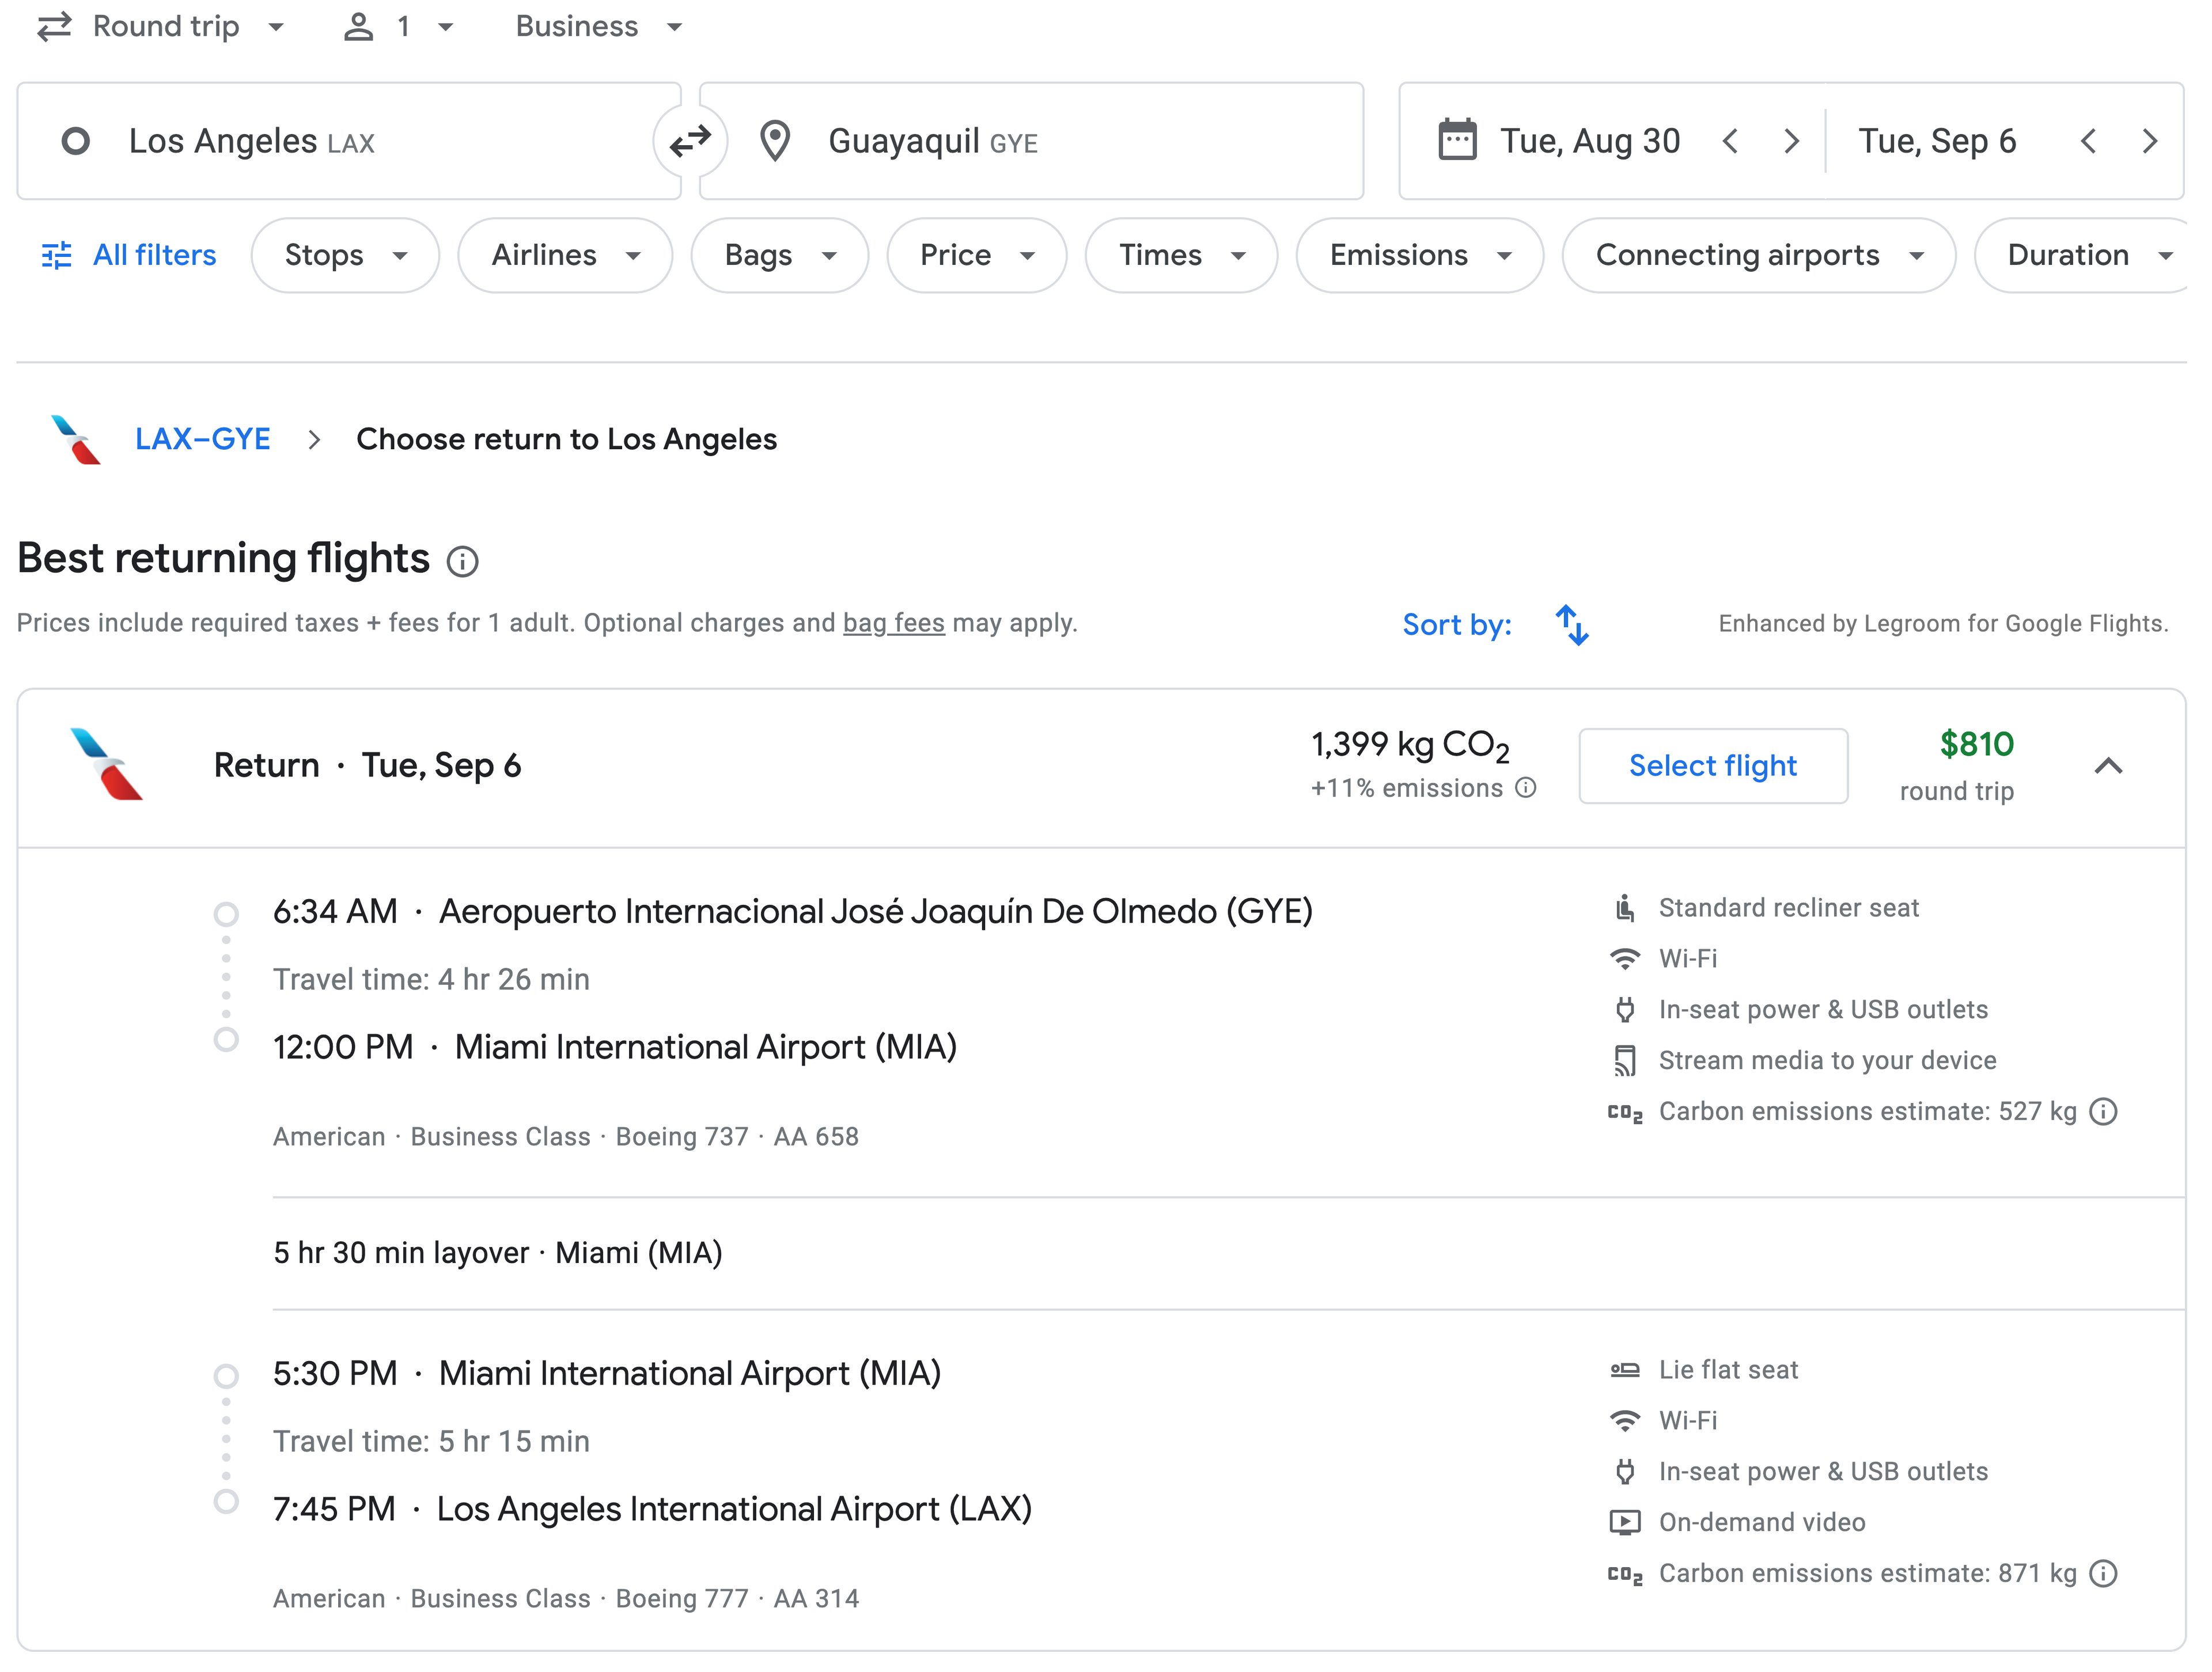Advance the Sep 6 return date forward
Image resolution: width=2212 pixels, height=1672 pixels.
coord(2149,141)
